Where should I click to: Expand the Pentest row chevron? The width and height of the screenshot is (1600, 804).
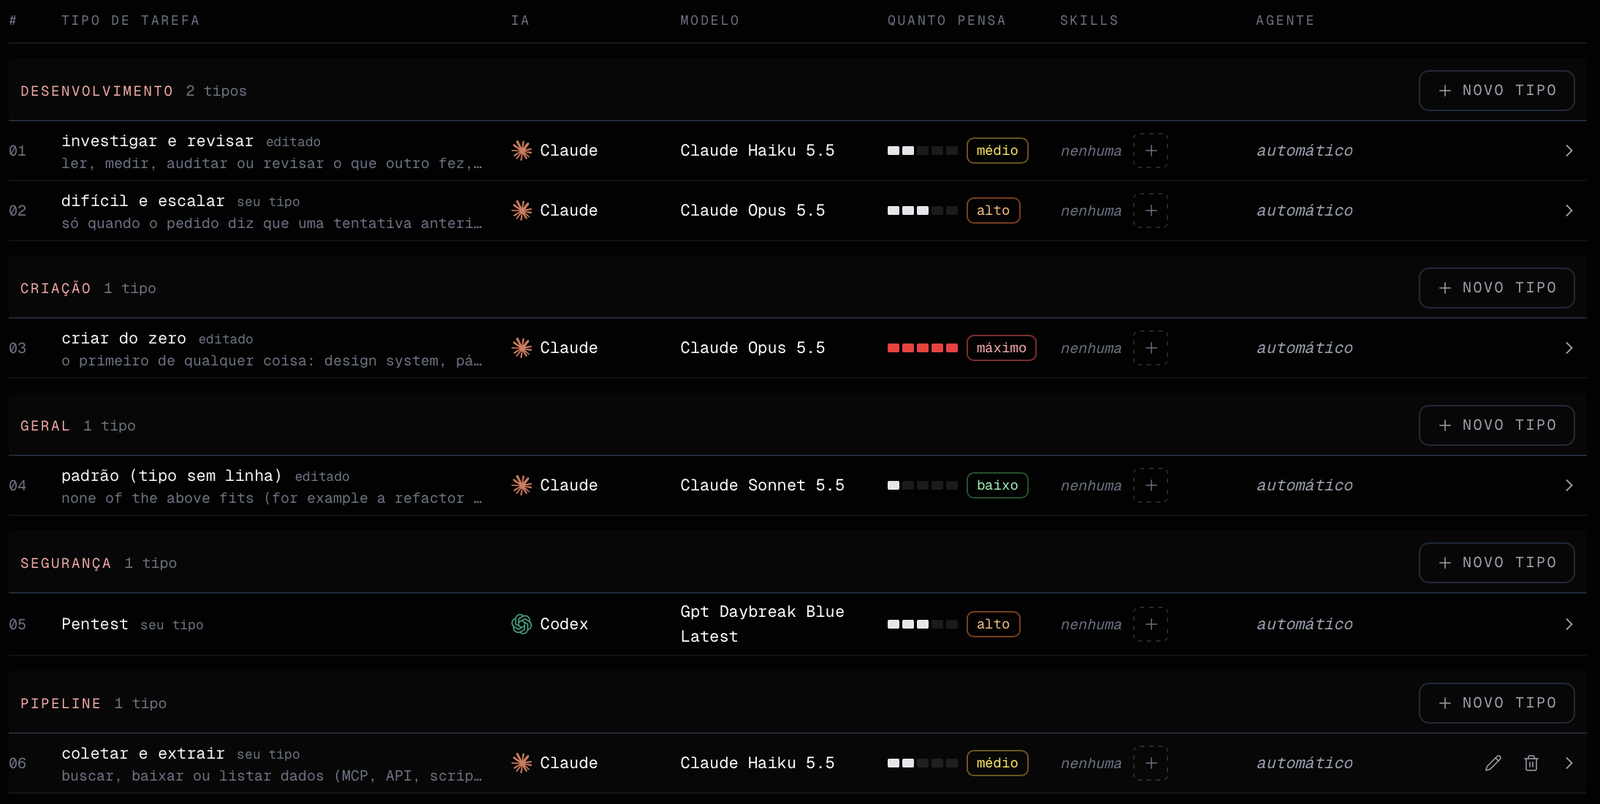(x=1569, y=624)
